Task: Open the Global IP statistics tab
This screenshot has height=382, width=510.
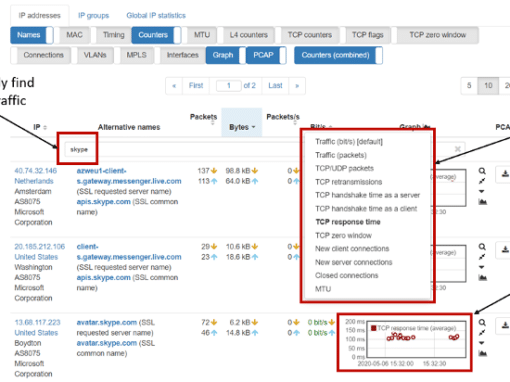Action: tap(156, 16)
